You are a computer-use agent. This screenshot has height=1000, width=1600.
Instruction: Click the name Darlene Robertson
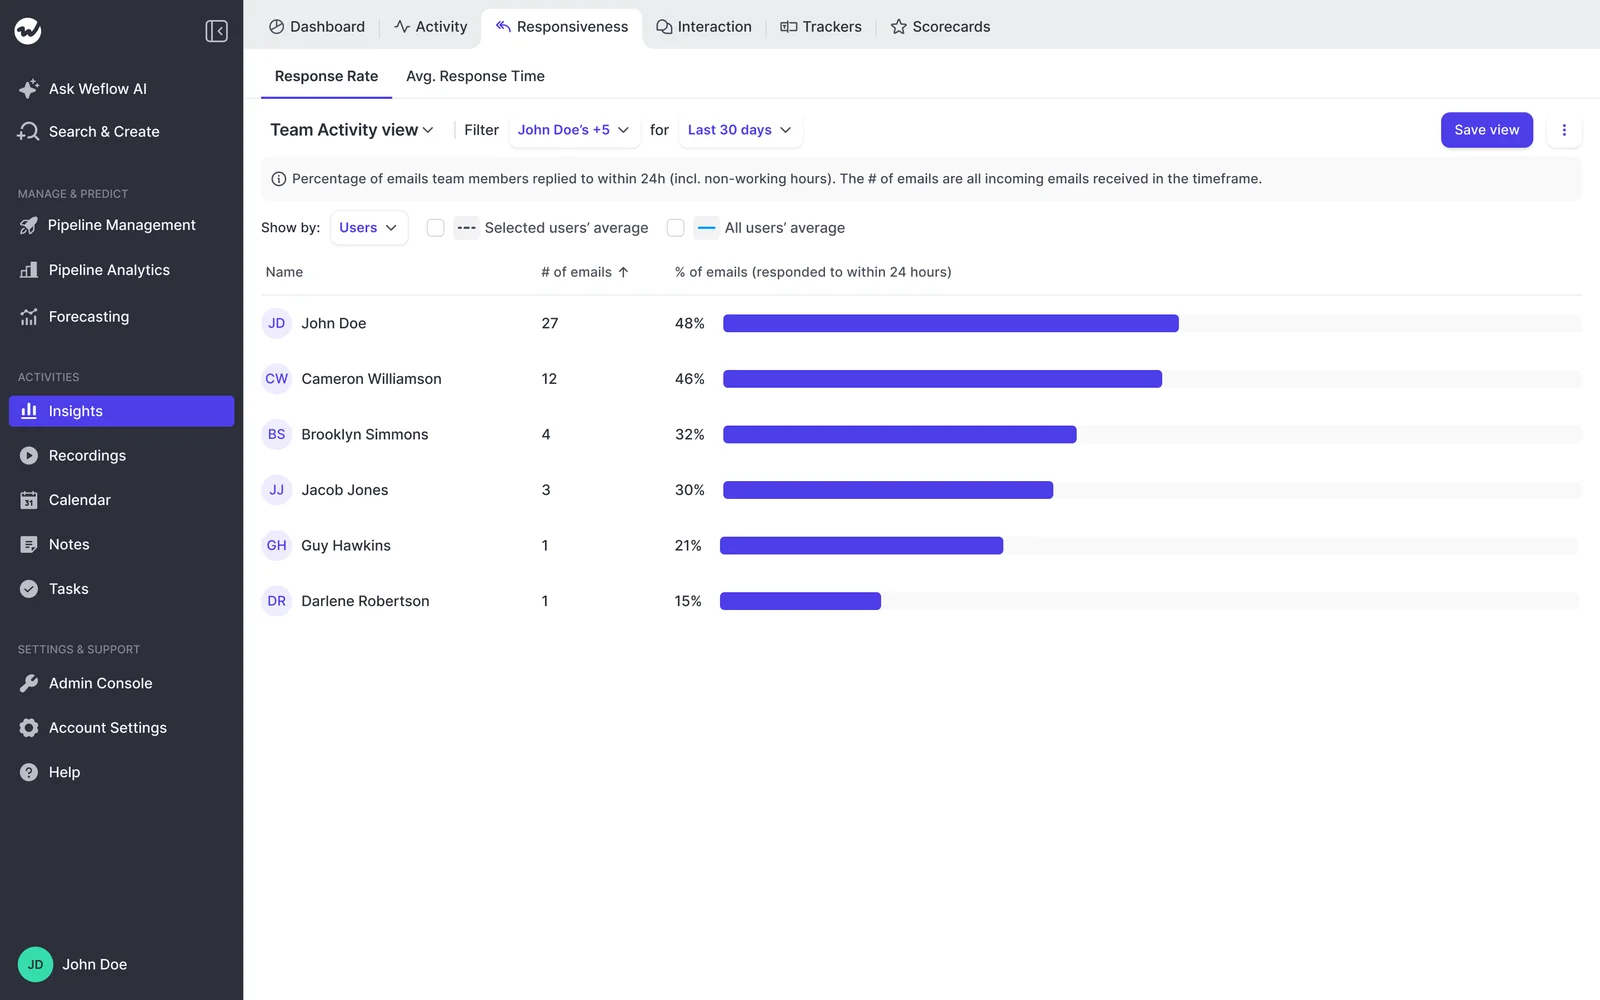365,601
